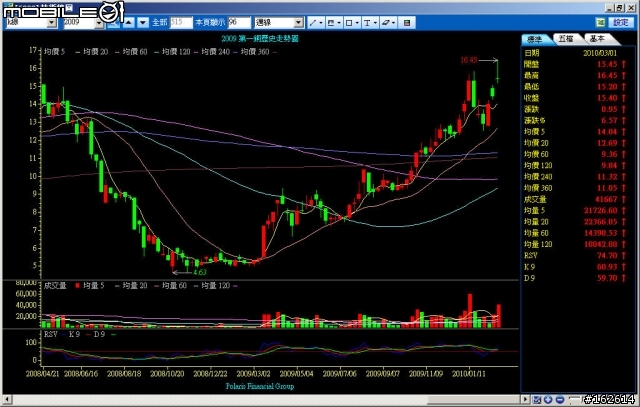Click the 設定 settings button
The width and height of the screenshot is (640, 407).
point(621,22)
